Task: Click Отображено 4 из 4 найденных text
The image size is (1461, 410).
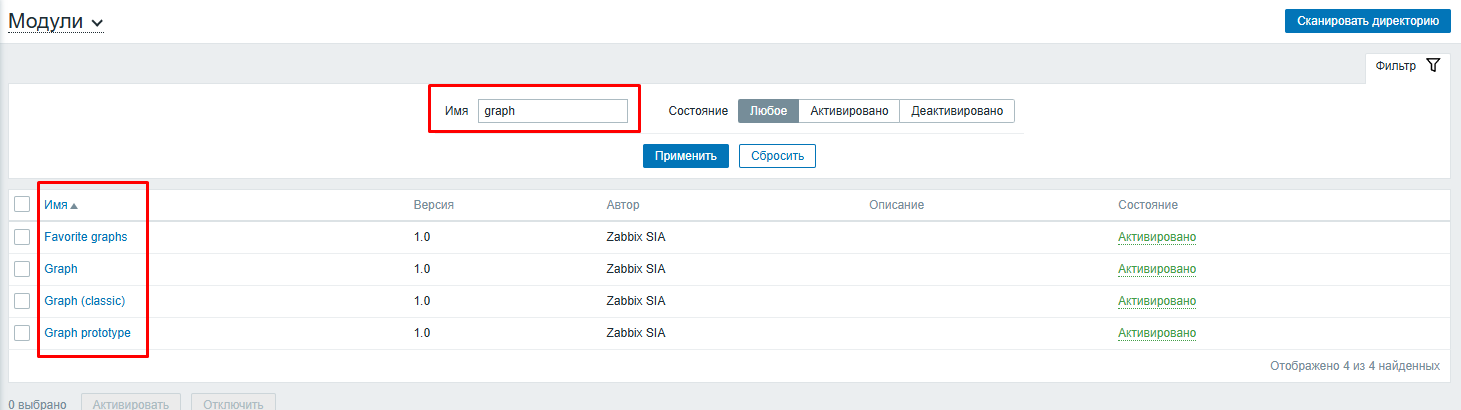Action: point(1355,366)
